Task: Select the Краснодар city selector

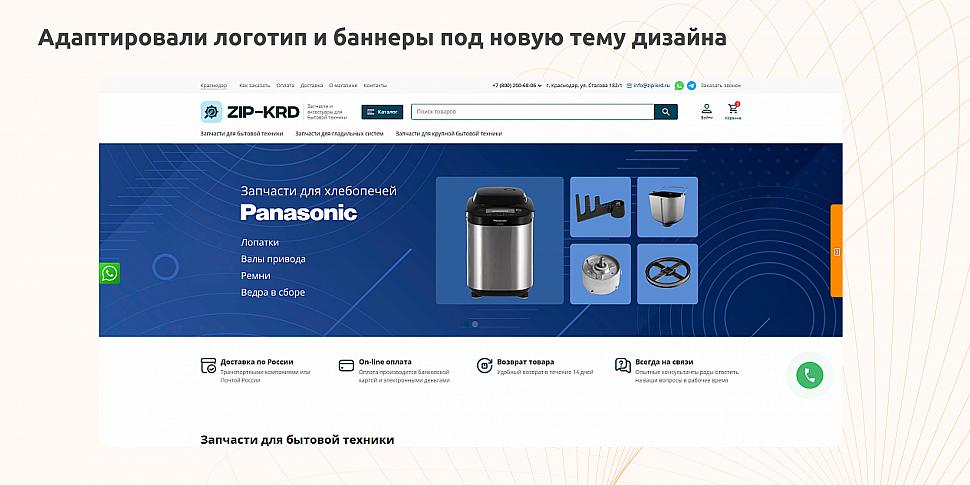Action: point(213,85)
